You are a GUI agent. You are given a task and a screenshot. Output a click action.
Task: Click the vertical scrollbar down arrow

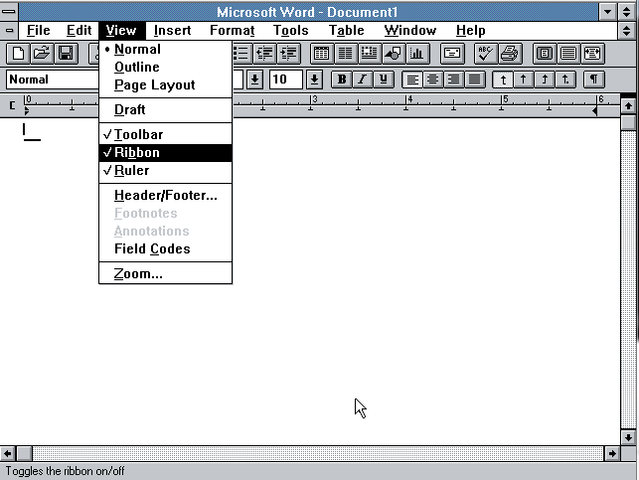[628, 437]
